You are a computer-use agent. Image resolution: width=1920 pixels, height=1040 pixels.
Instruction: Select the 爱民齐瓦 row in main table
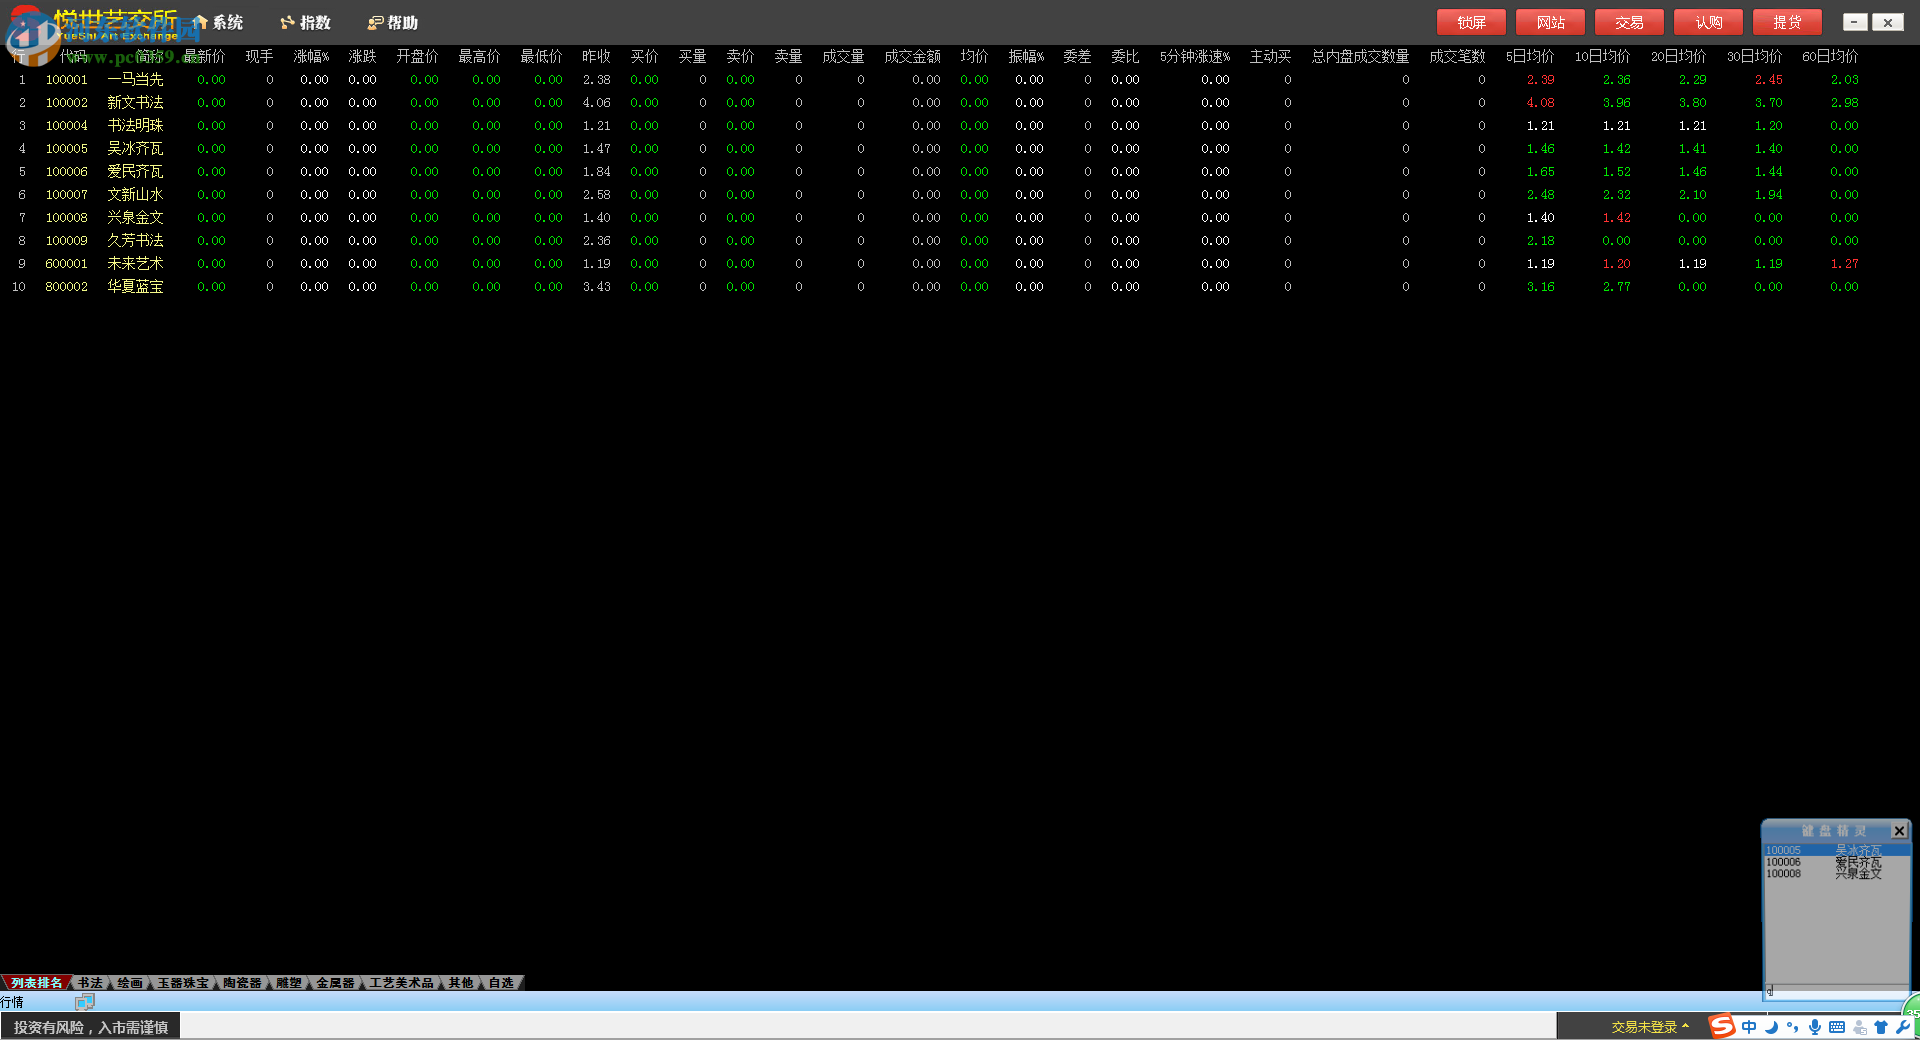(x=135, y=172)
